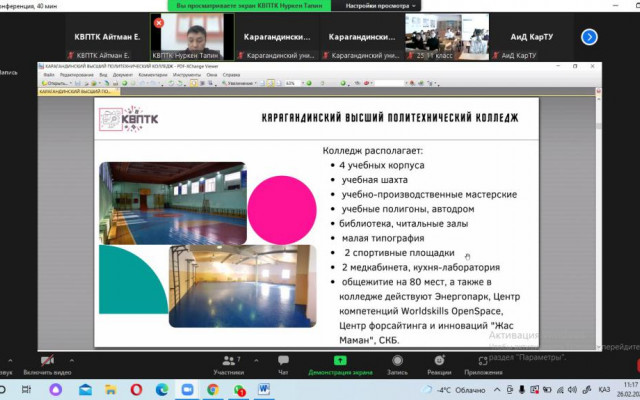Click the weather widget -4°C Облачно
The image size is (640, 400).
[x=454, y=390]
